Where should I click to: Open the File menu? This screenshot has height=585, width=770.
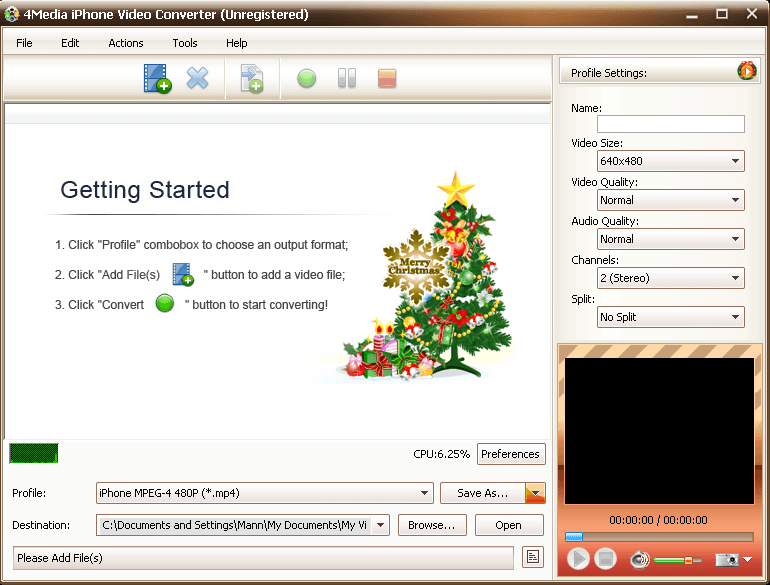tap(24, 43)
